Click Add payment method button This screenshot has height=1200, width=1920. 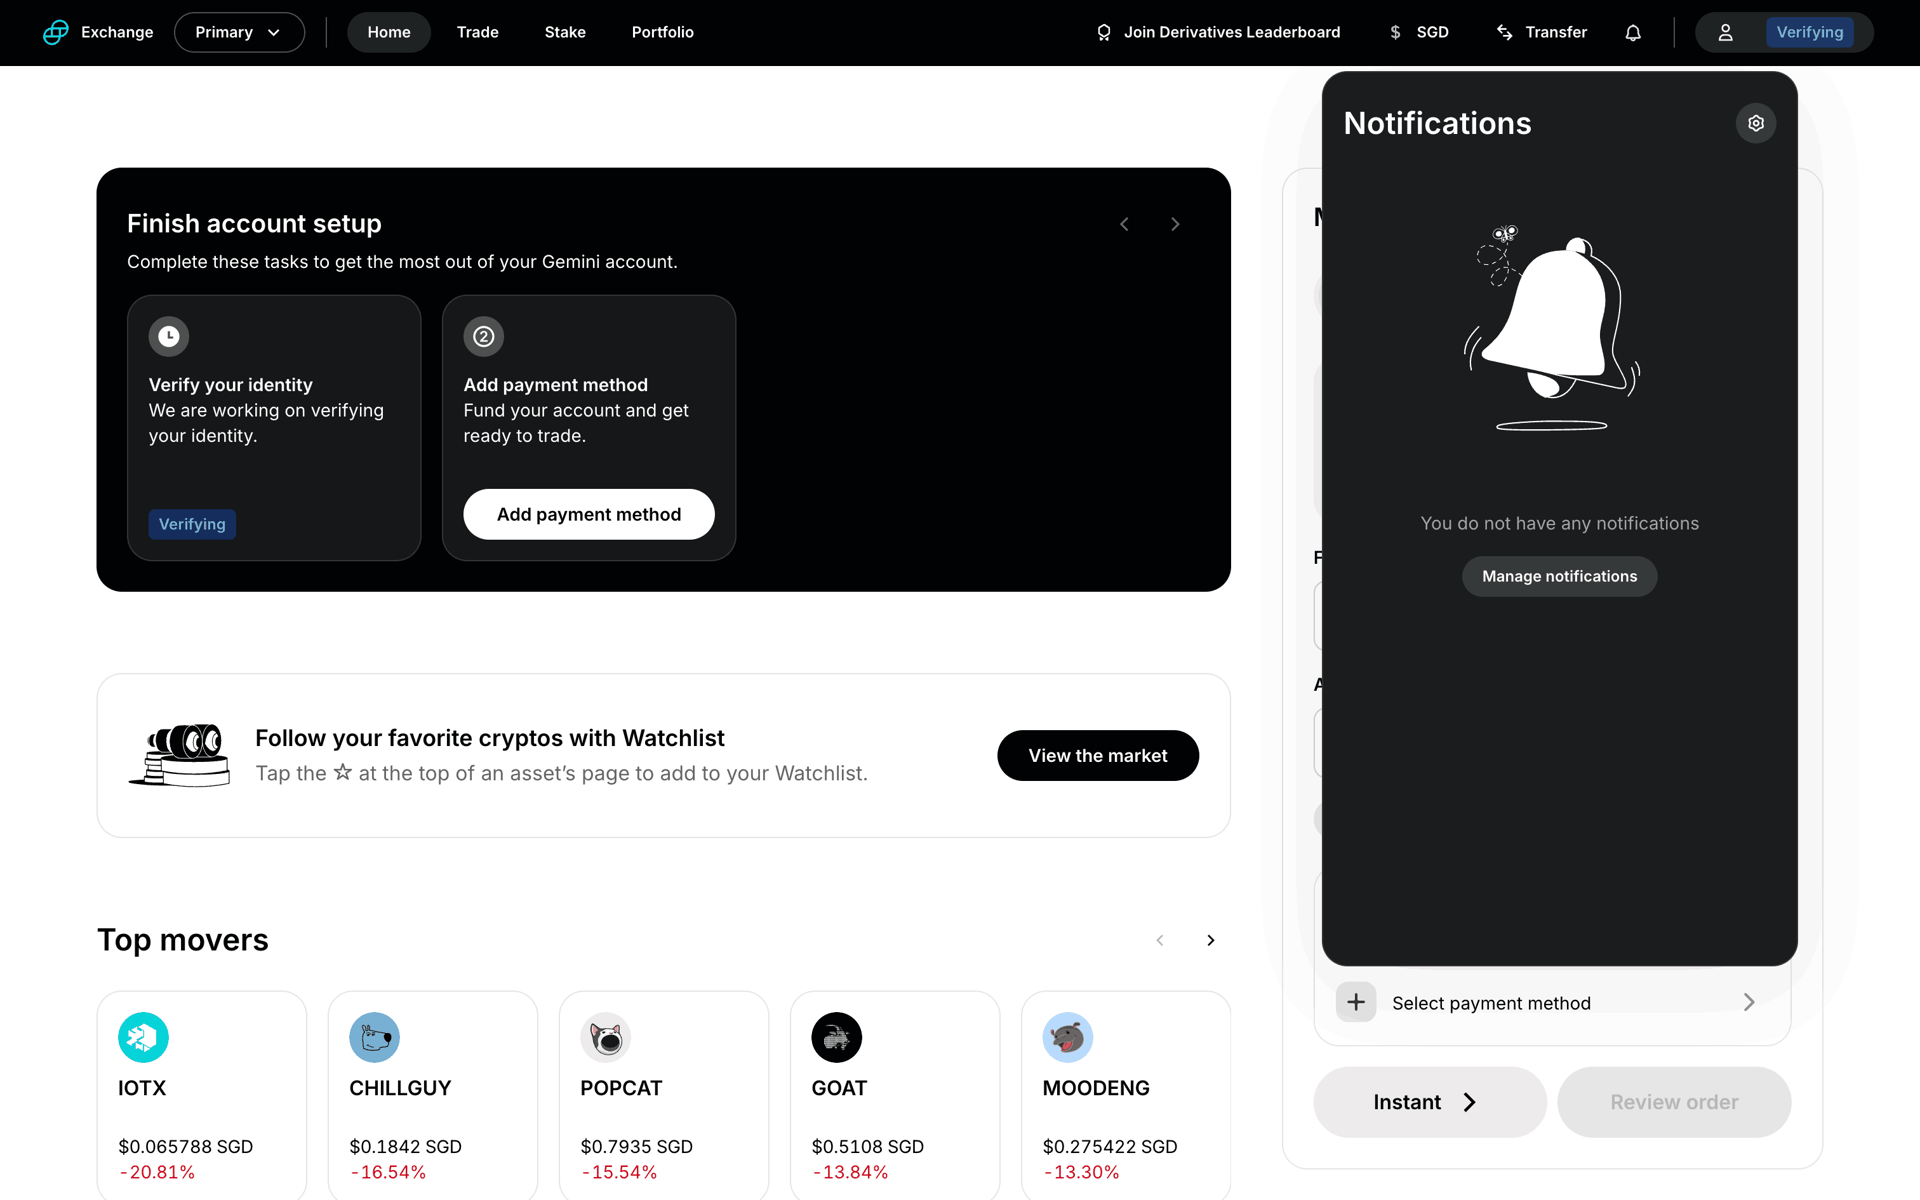[x=589, y=514]
